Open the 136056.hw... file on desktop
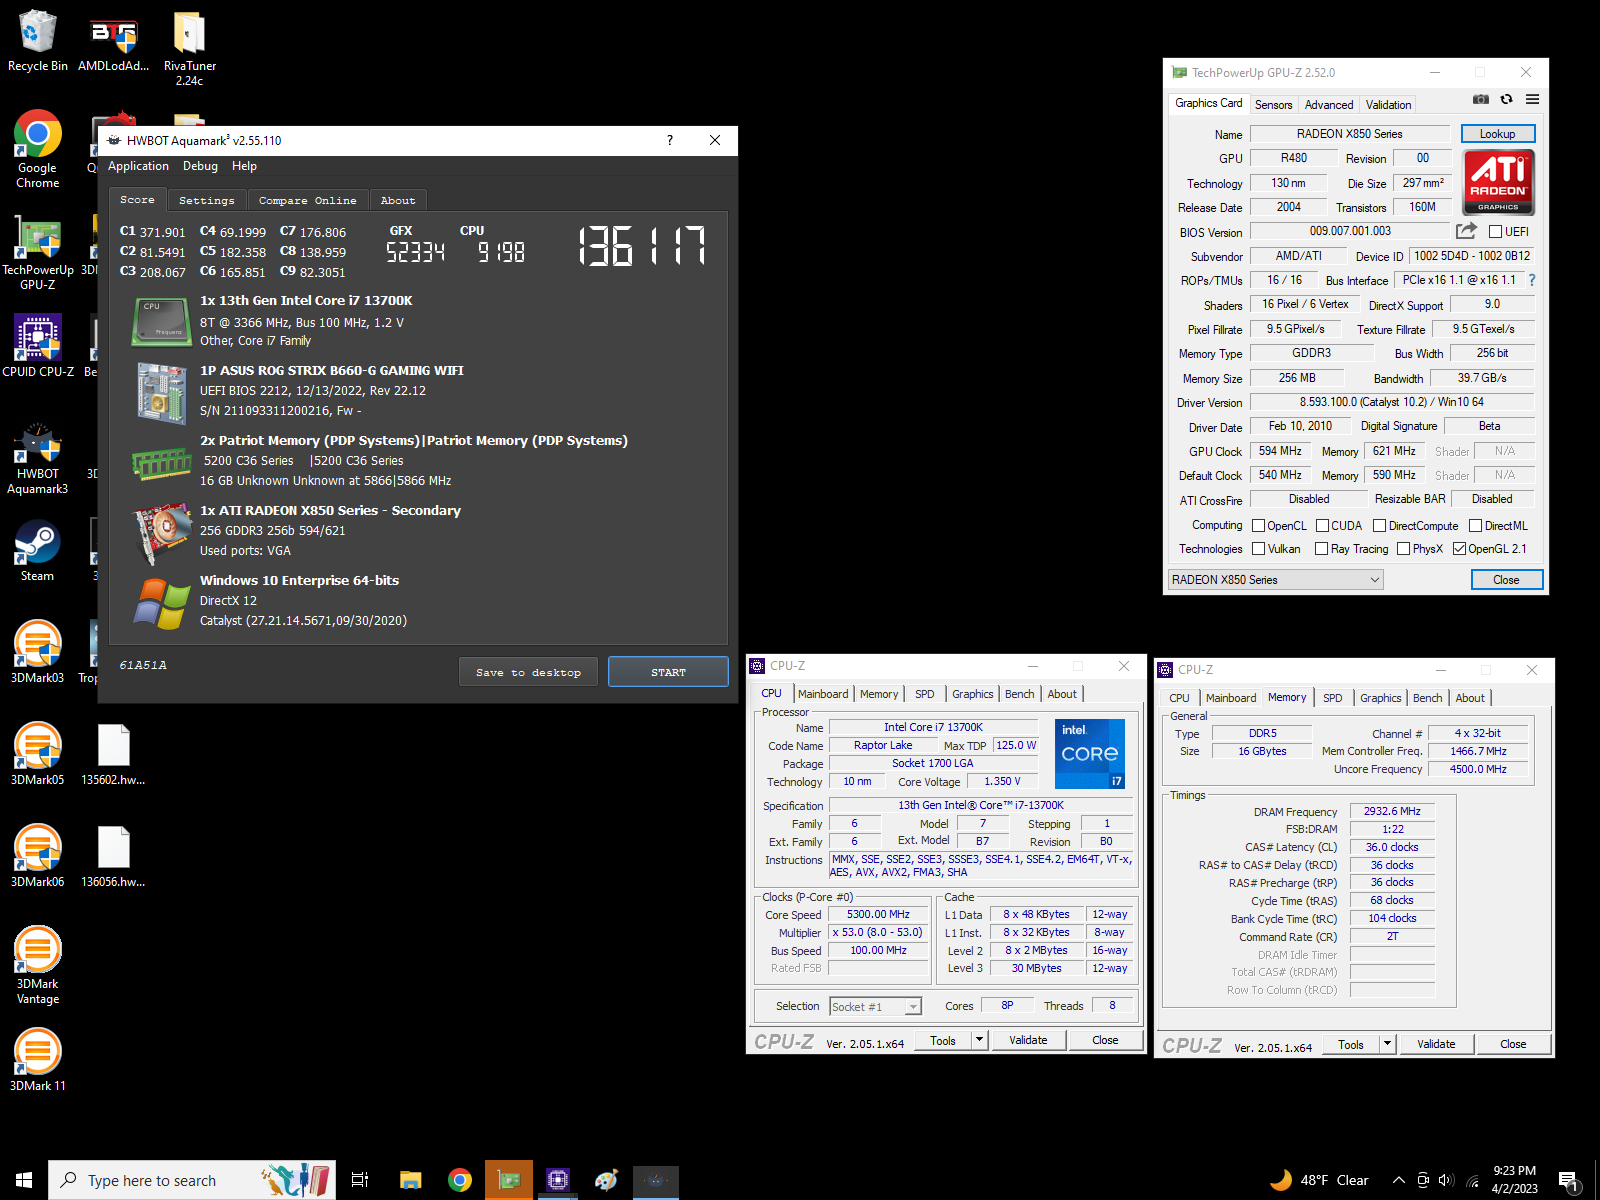 tap(113, 856)
